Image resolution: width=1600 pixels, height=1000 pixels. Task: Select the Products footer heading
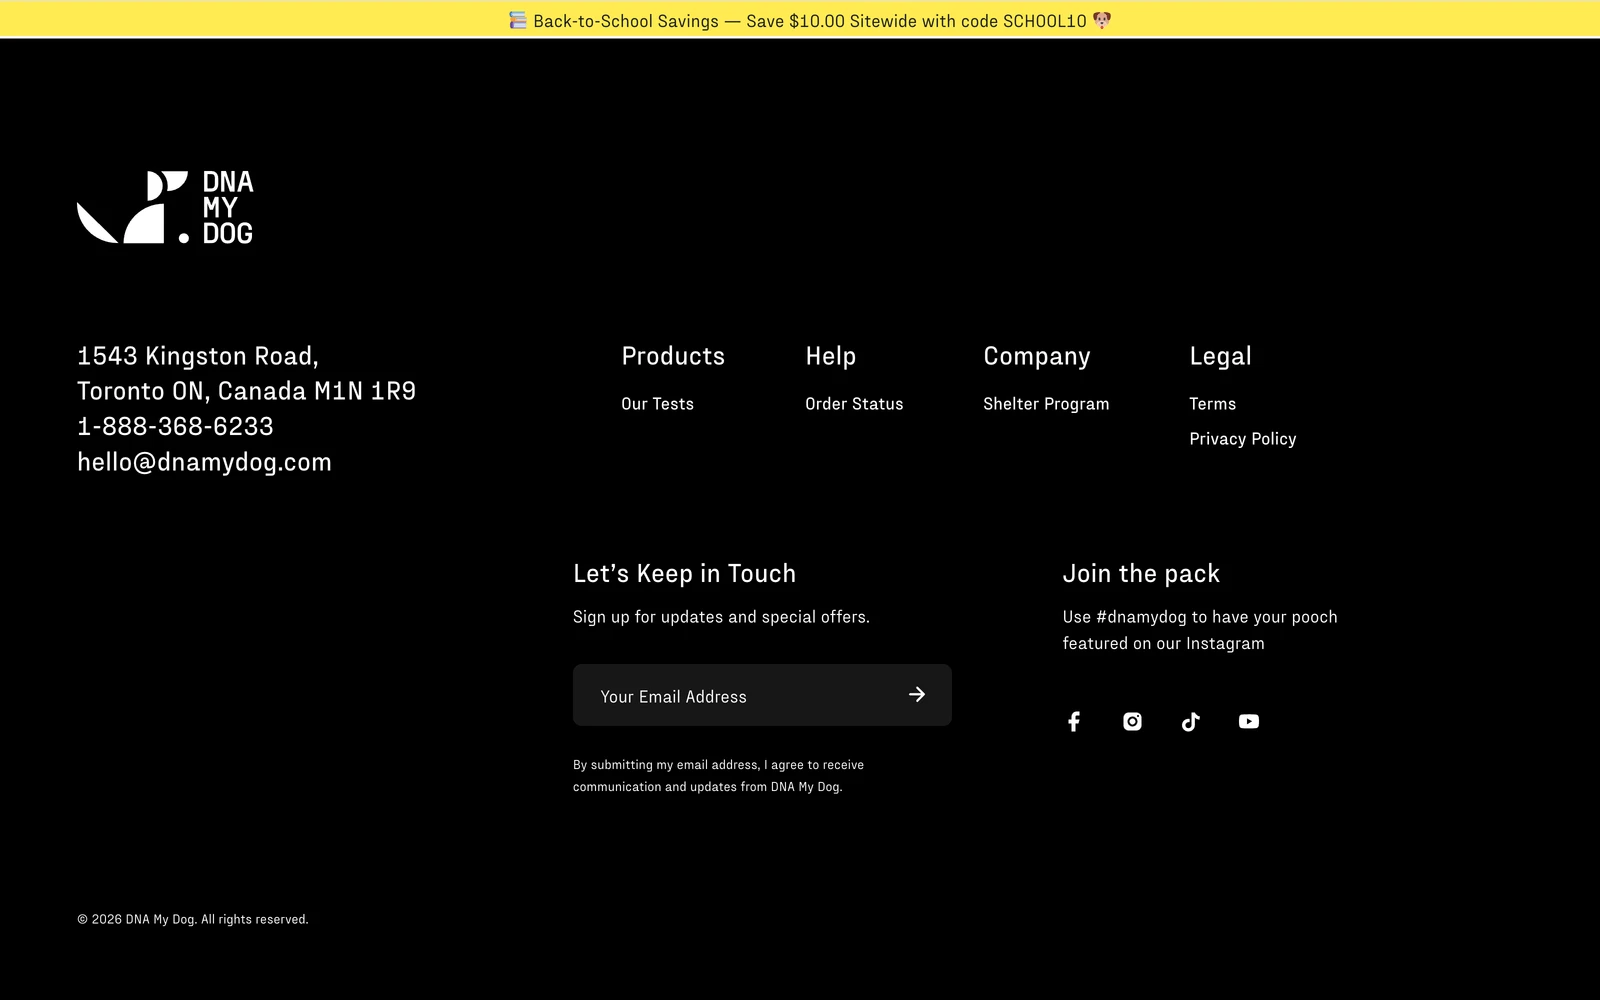pyautogui.click(x=673, y=356)
